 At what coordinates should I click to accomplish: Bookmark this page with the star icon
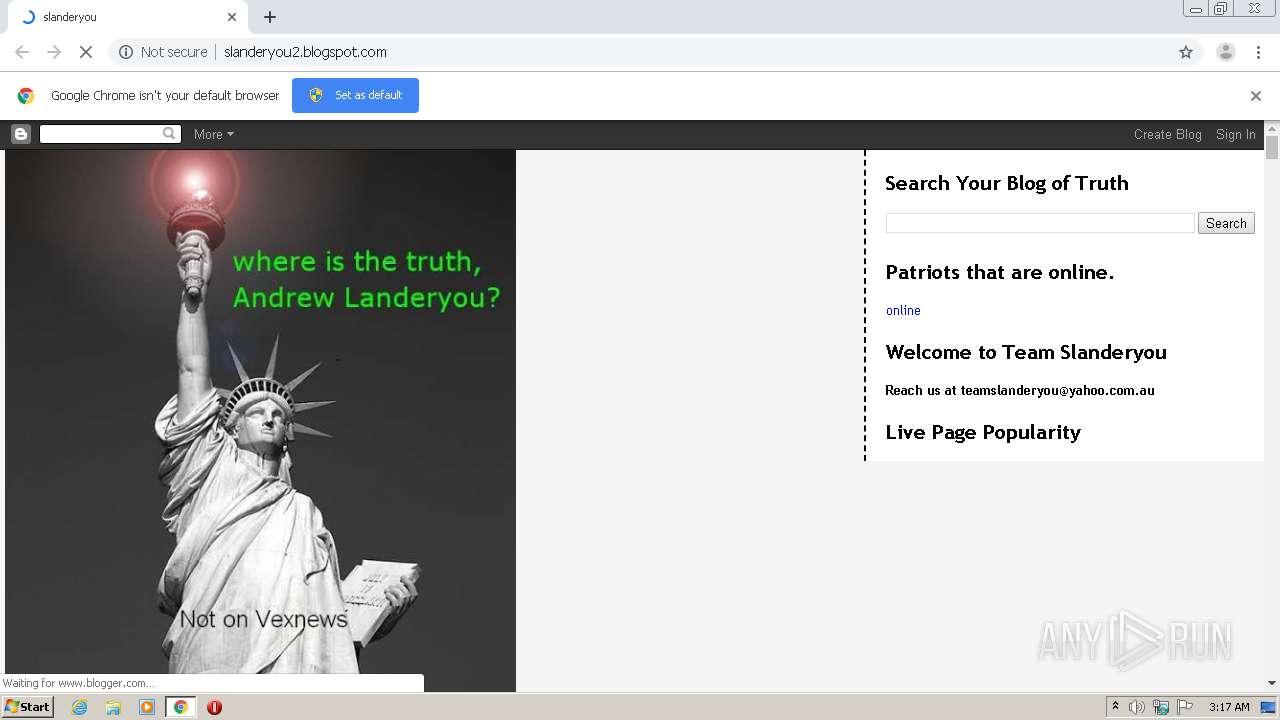[x=1186, y=52]
